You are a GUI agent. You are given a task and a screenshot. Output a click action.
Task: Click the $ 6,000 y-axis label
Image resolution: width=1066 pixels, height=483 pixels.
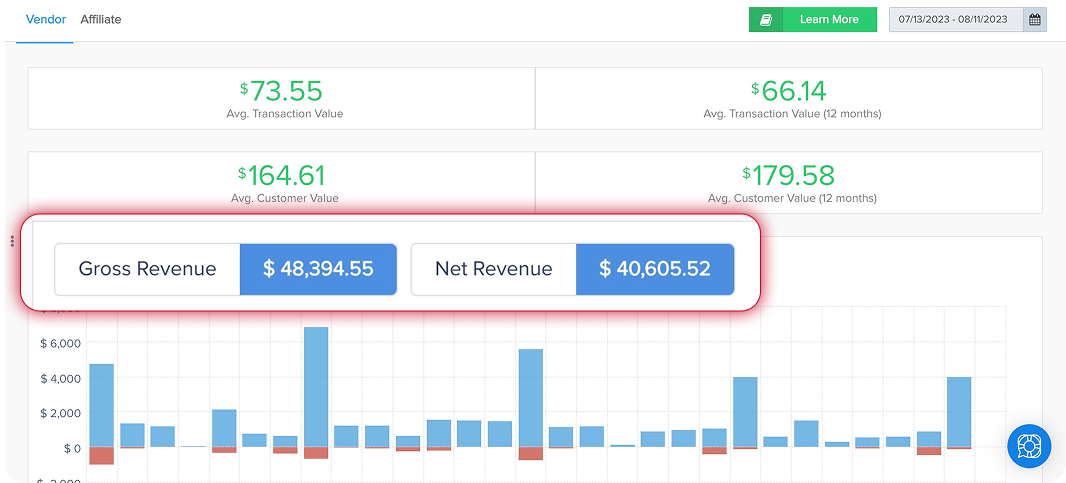pos(59,343)
